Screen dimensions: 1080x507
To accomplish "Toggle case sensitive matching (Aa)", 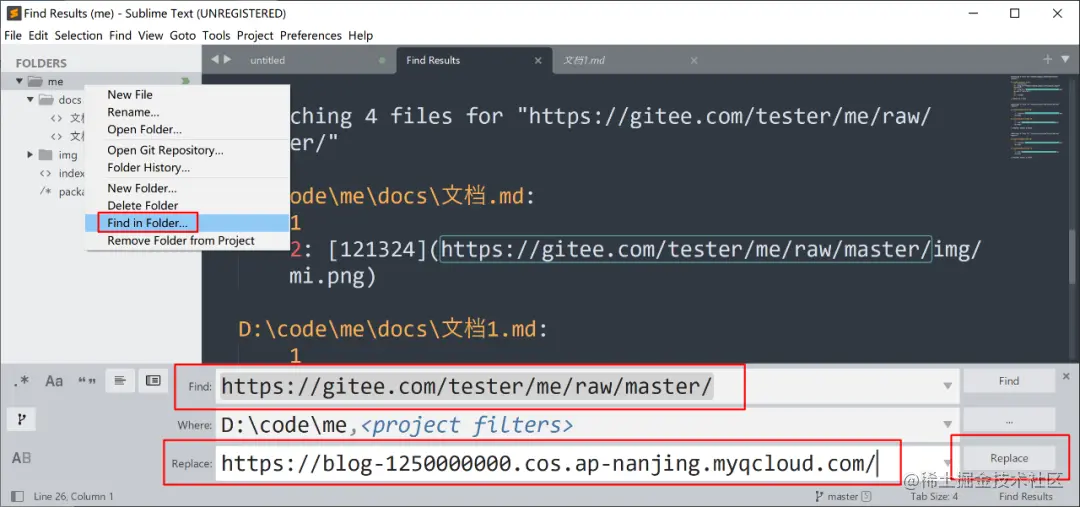I will [54, 380].
